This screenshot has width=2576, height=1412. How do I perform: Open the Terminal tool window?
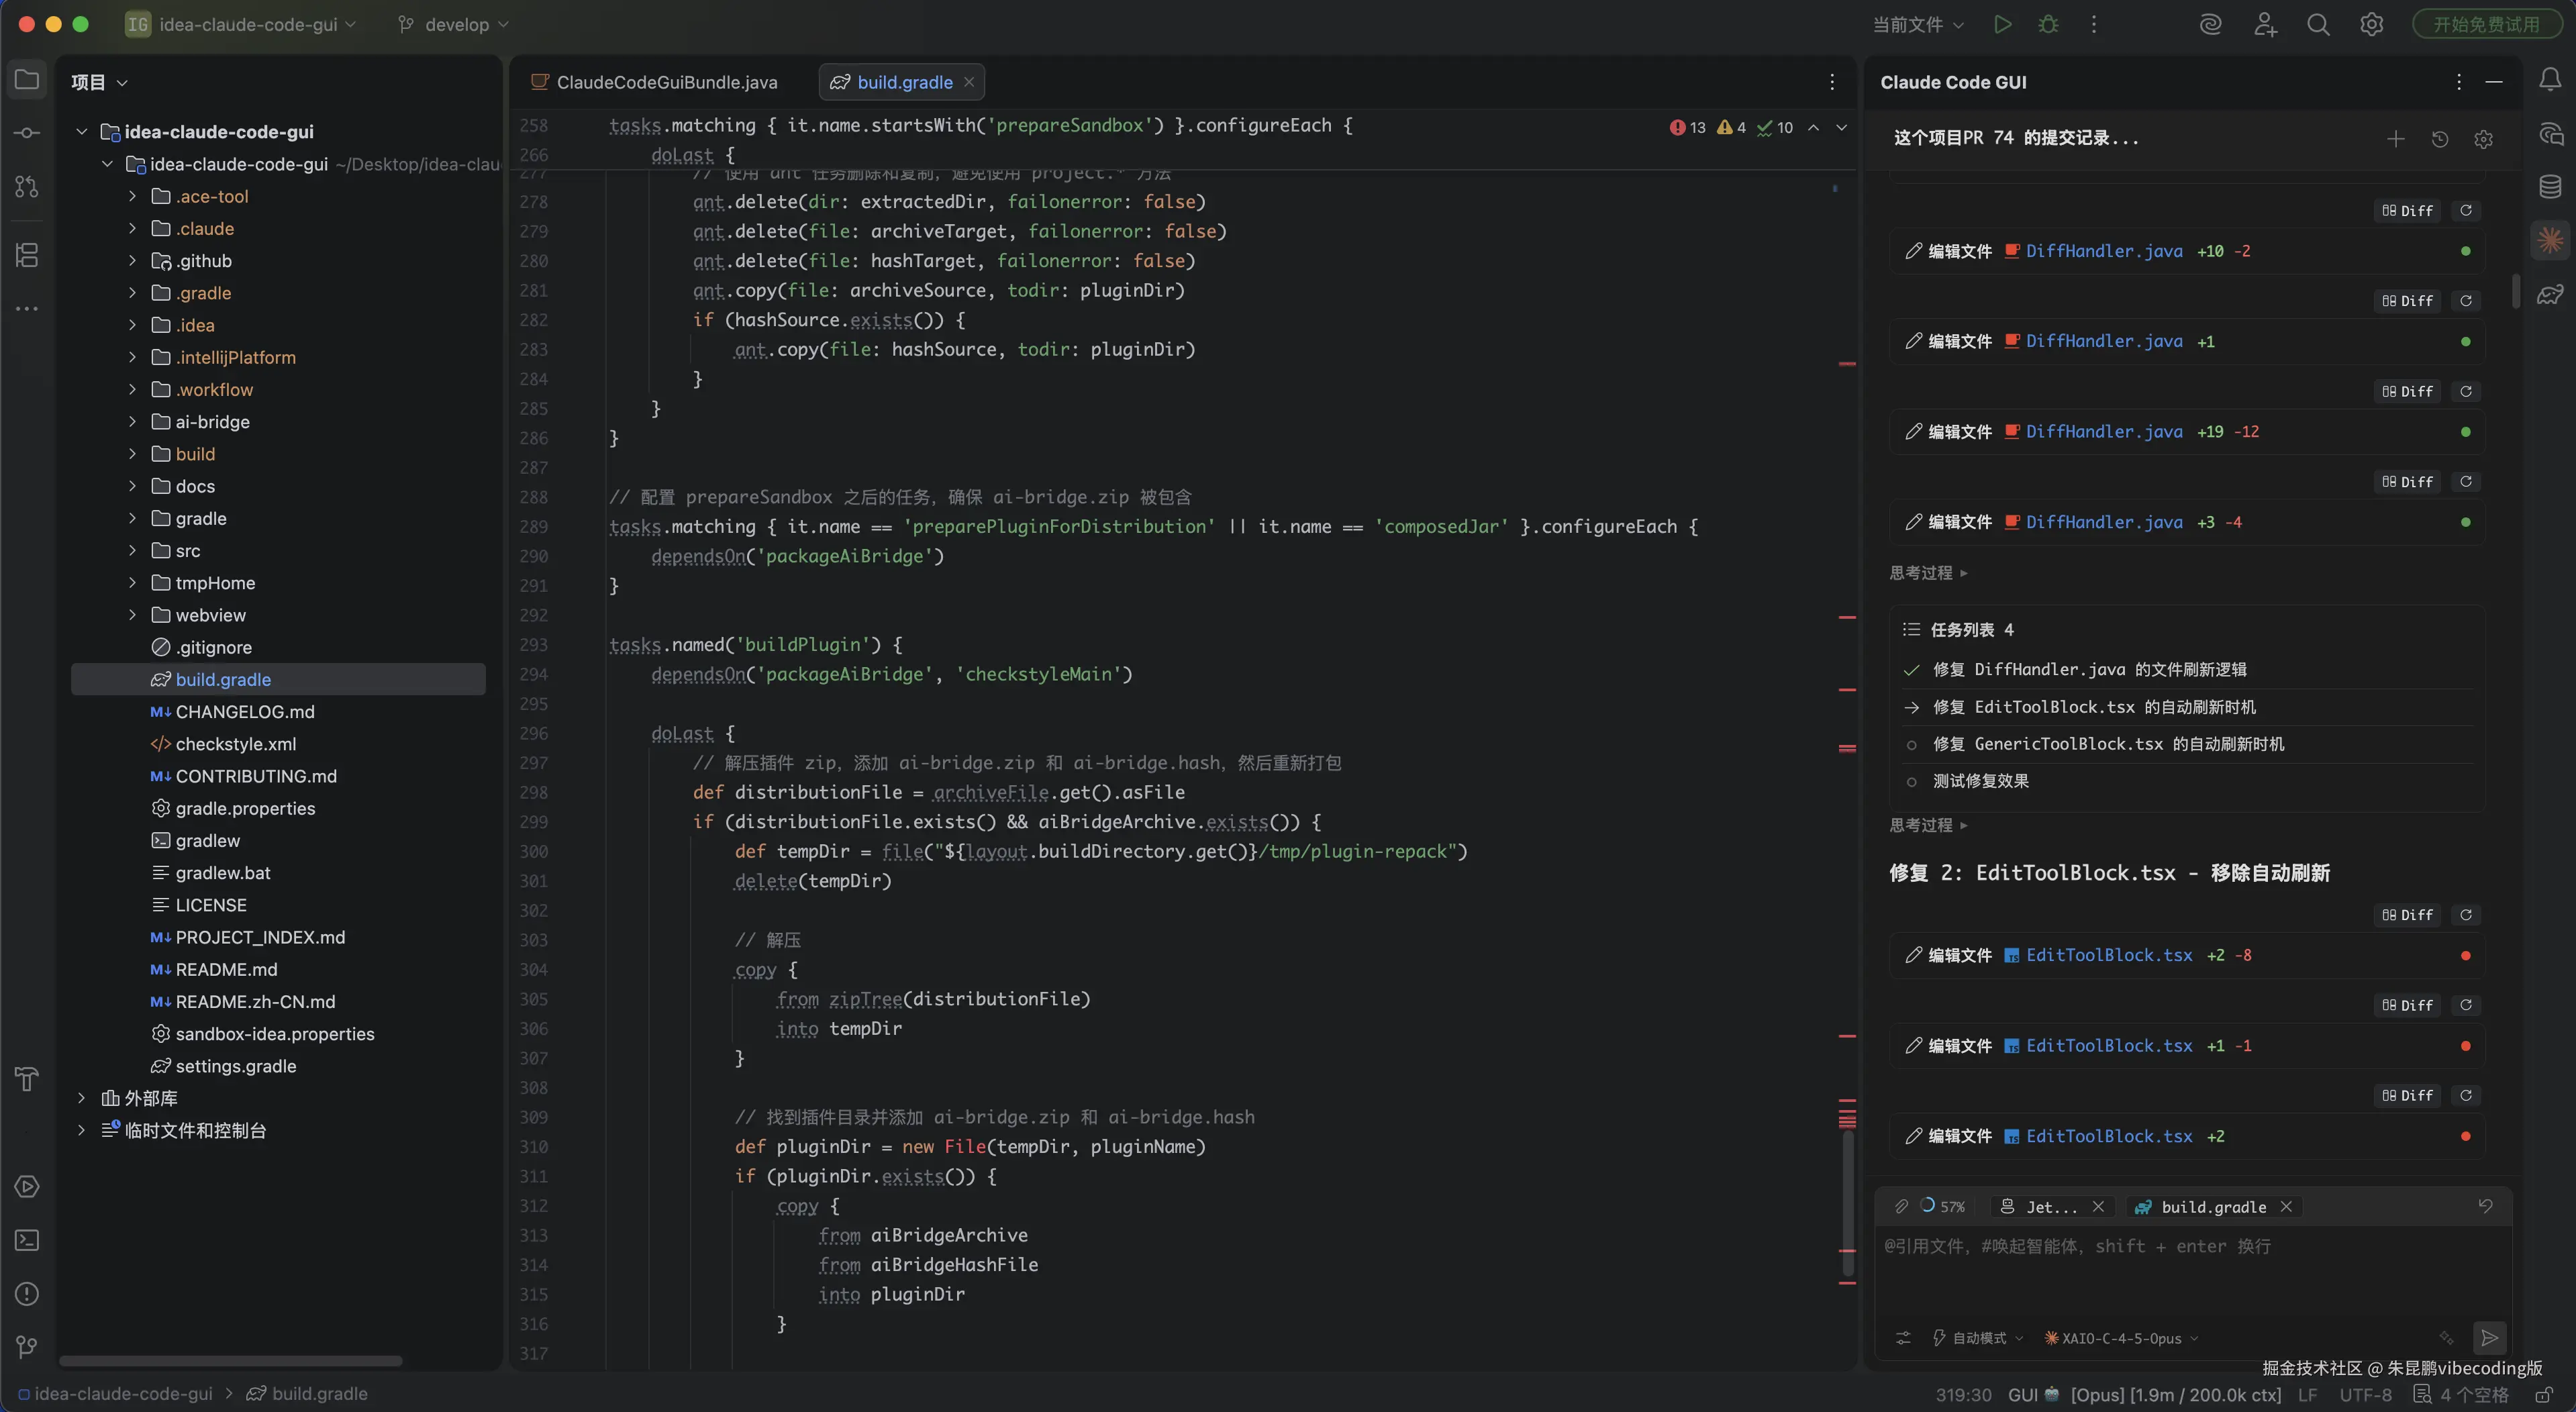[x=27, y=1240]
